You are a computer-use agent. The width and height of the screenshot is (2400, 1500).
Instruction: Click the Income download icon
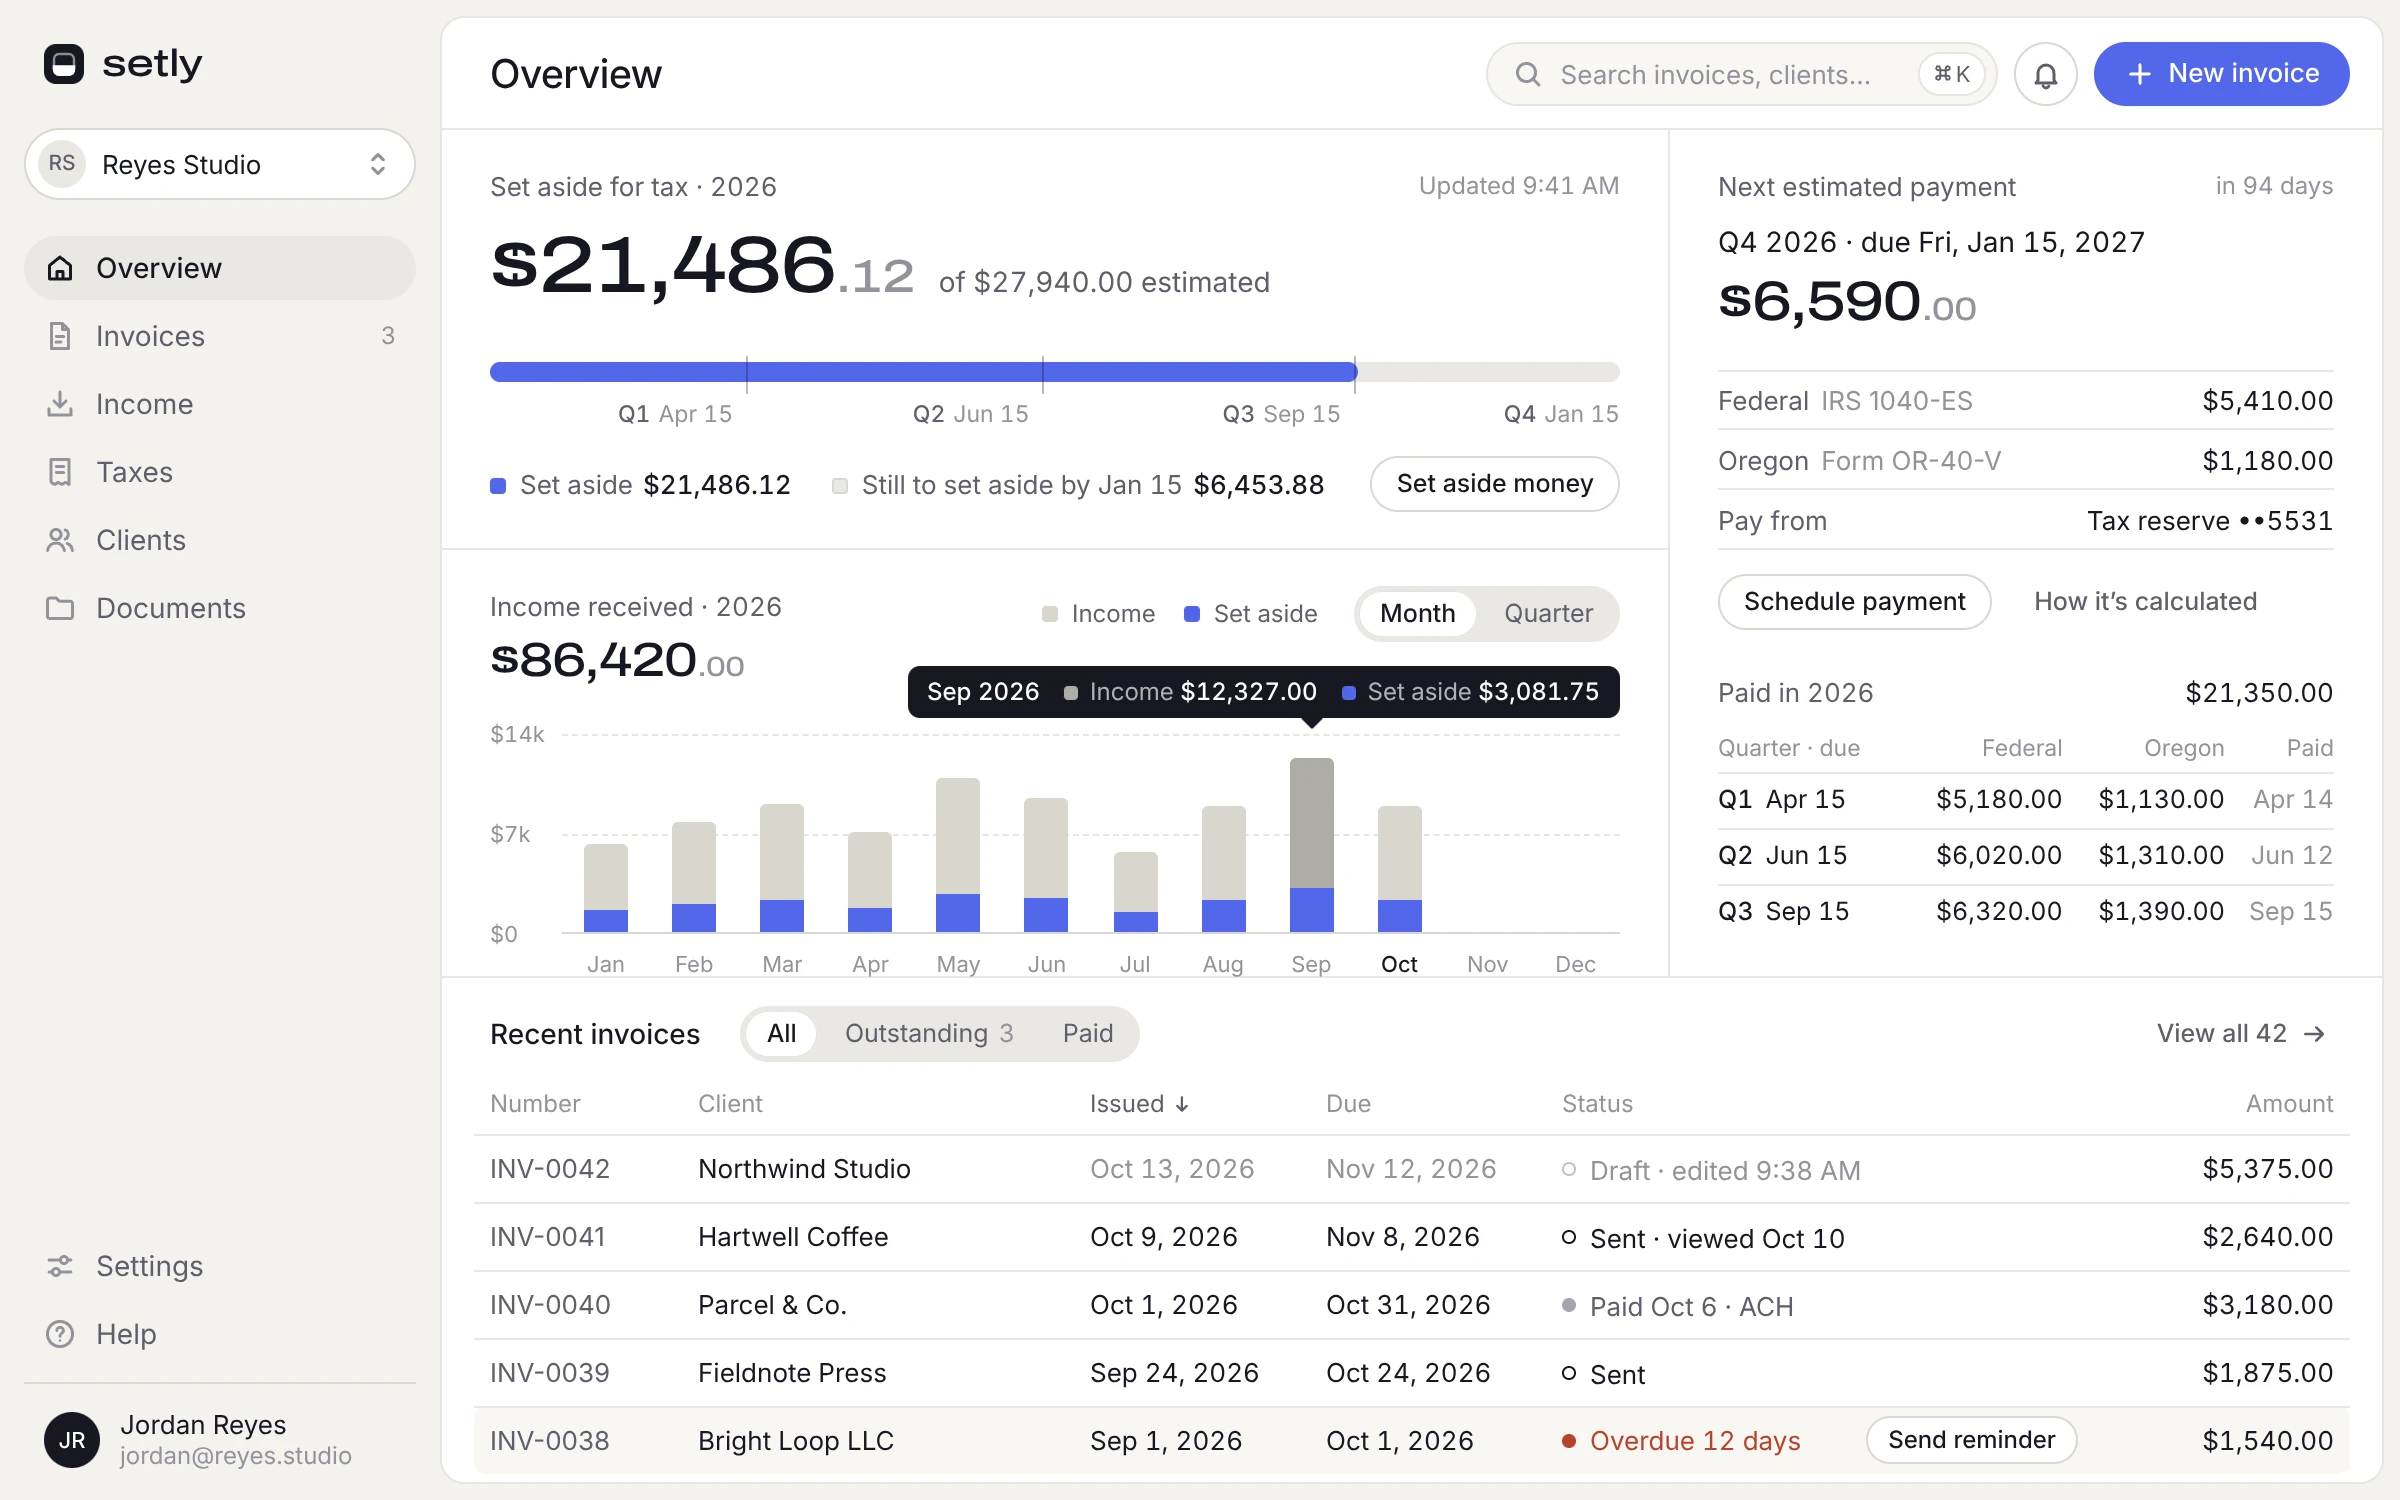click(x=60, y=404)
